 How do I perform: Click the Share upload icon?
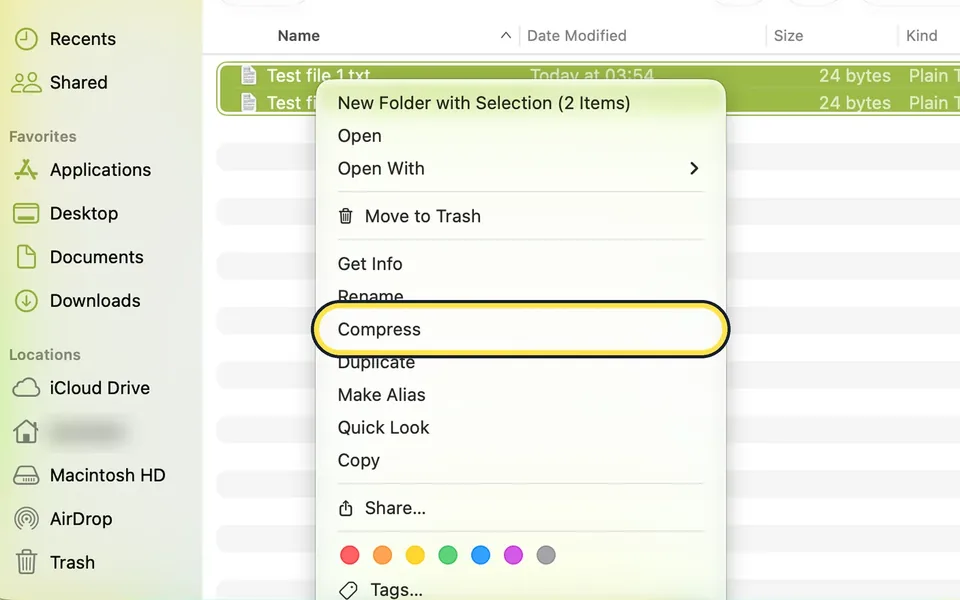(x=346, y=508)
